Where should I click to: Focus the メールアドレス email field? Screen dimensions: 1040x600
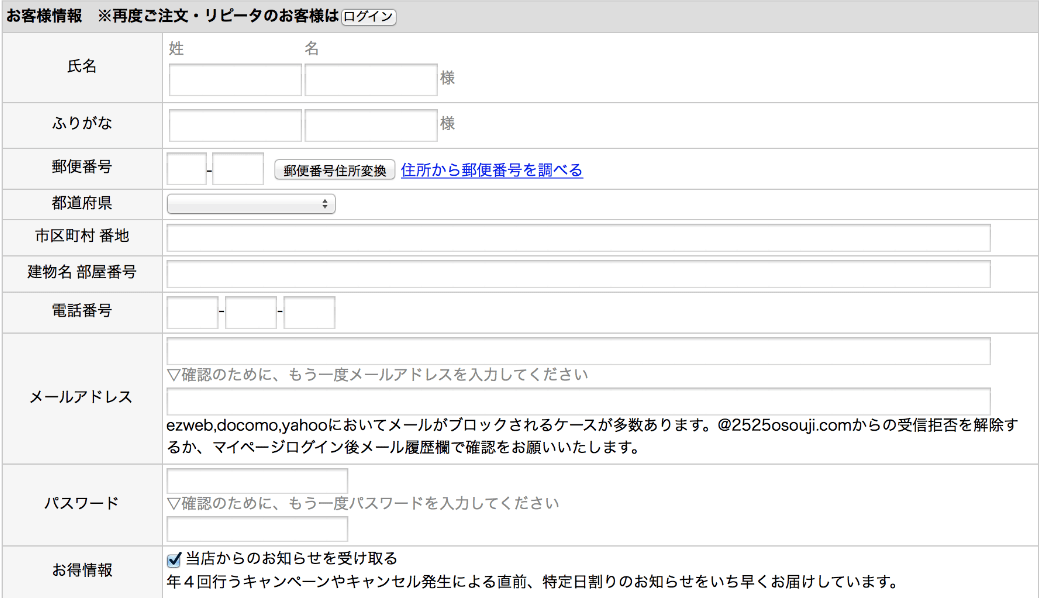tap(579, 350)
